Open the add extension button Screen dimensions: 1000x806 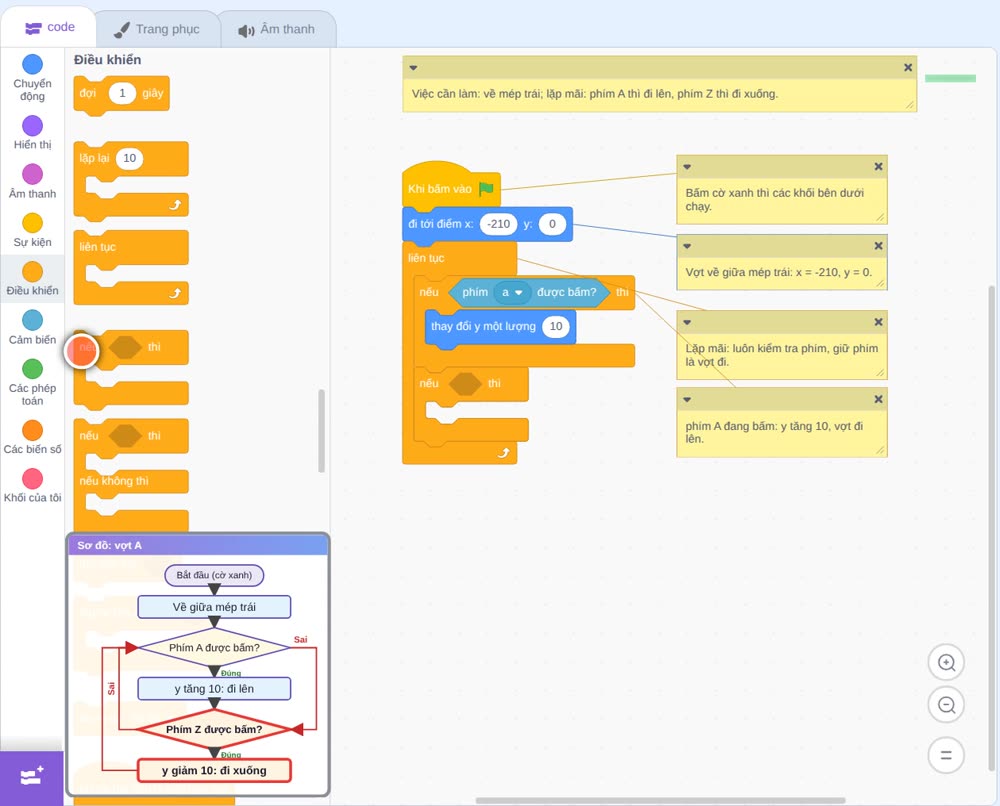[x=32, y=777]
